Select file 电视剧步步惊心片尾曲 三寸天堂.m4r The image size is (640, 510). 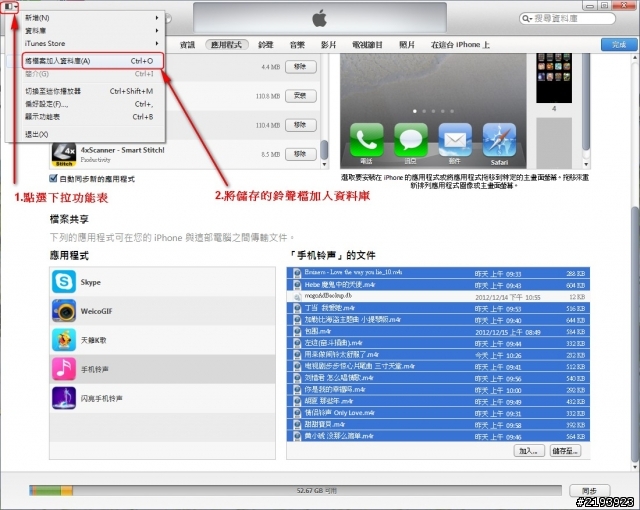(438, 366)
